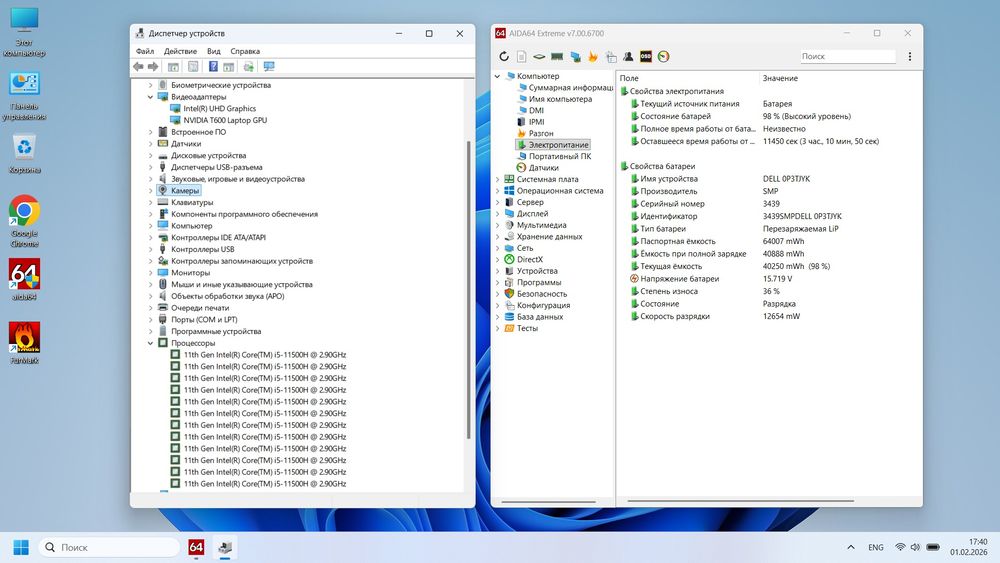Open the Google Chrome desktop shortcut
The width and height of the screenshot is (1000, 563).
tap(24, 221)
